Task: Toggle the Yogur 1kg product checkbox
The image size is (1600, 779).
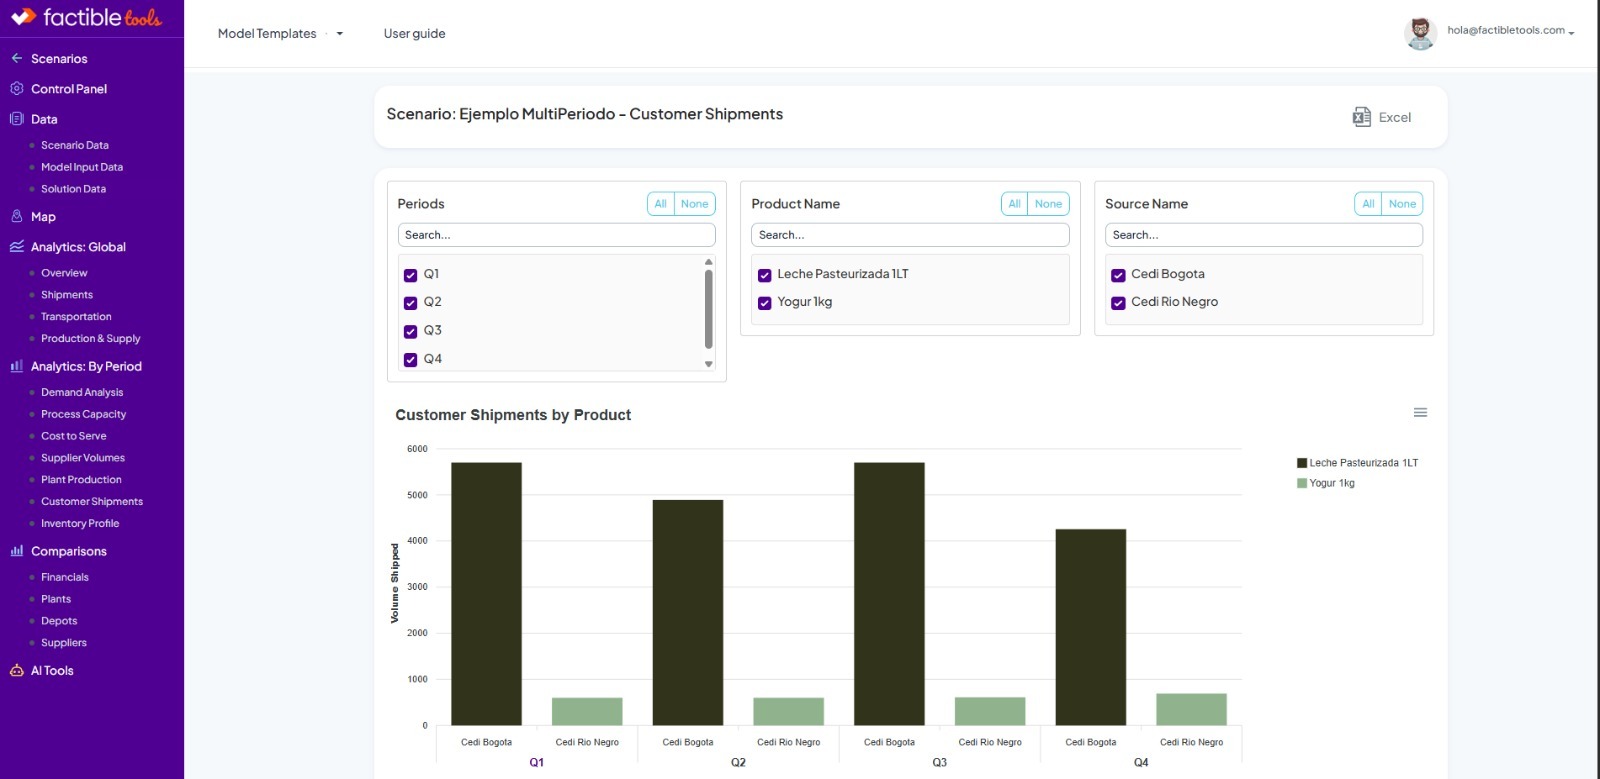Action: (x=764, y=303)
